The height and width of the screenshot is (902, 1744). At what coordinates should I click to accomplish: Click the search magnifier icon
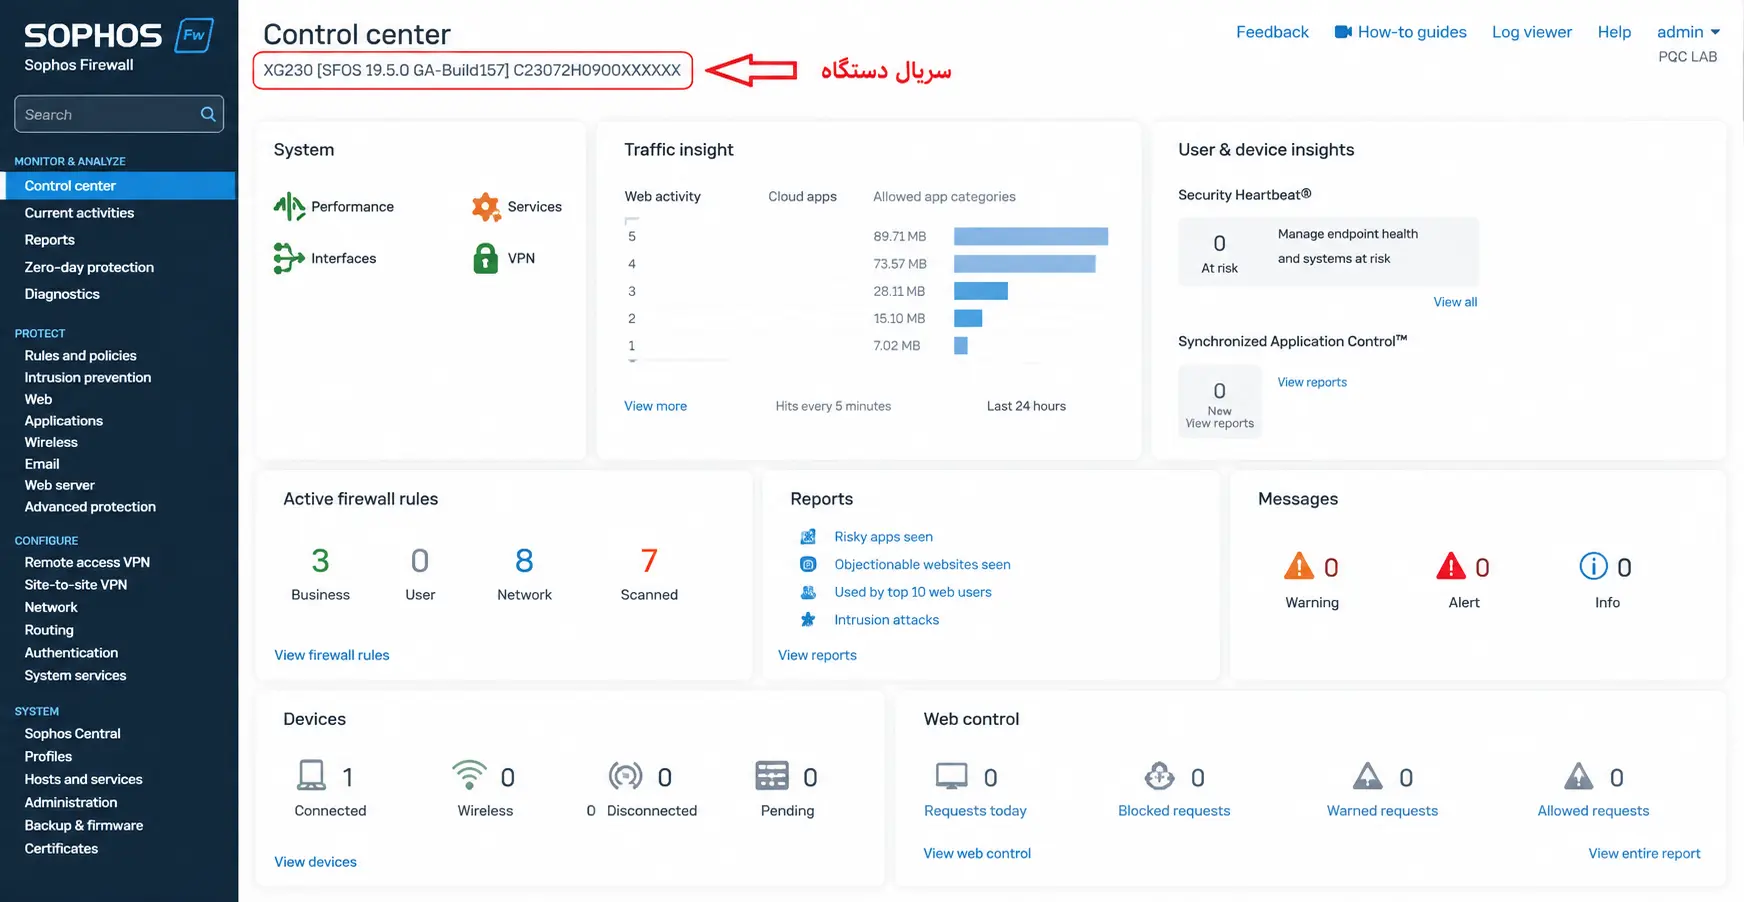coord(208,114)
